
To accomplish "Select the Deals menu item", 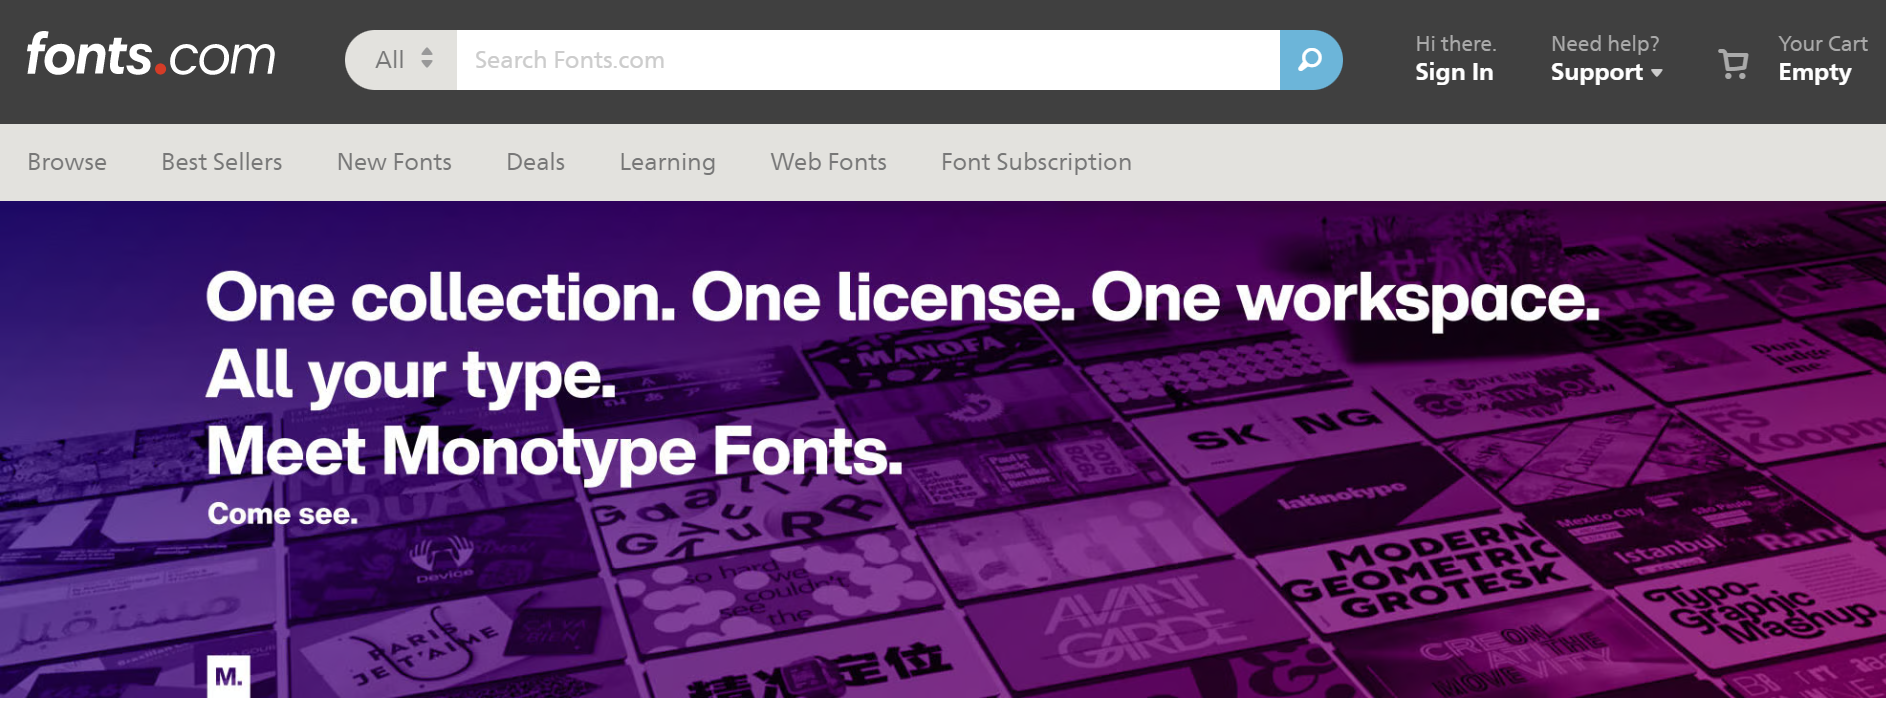I will (535, 162).
